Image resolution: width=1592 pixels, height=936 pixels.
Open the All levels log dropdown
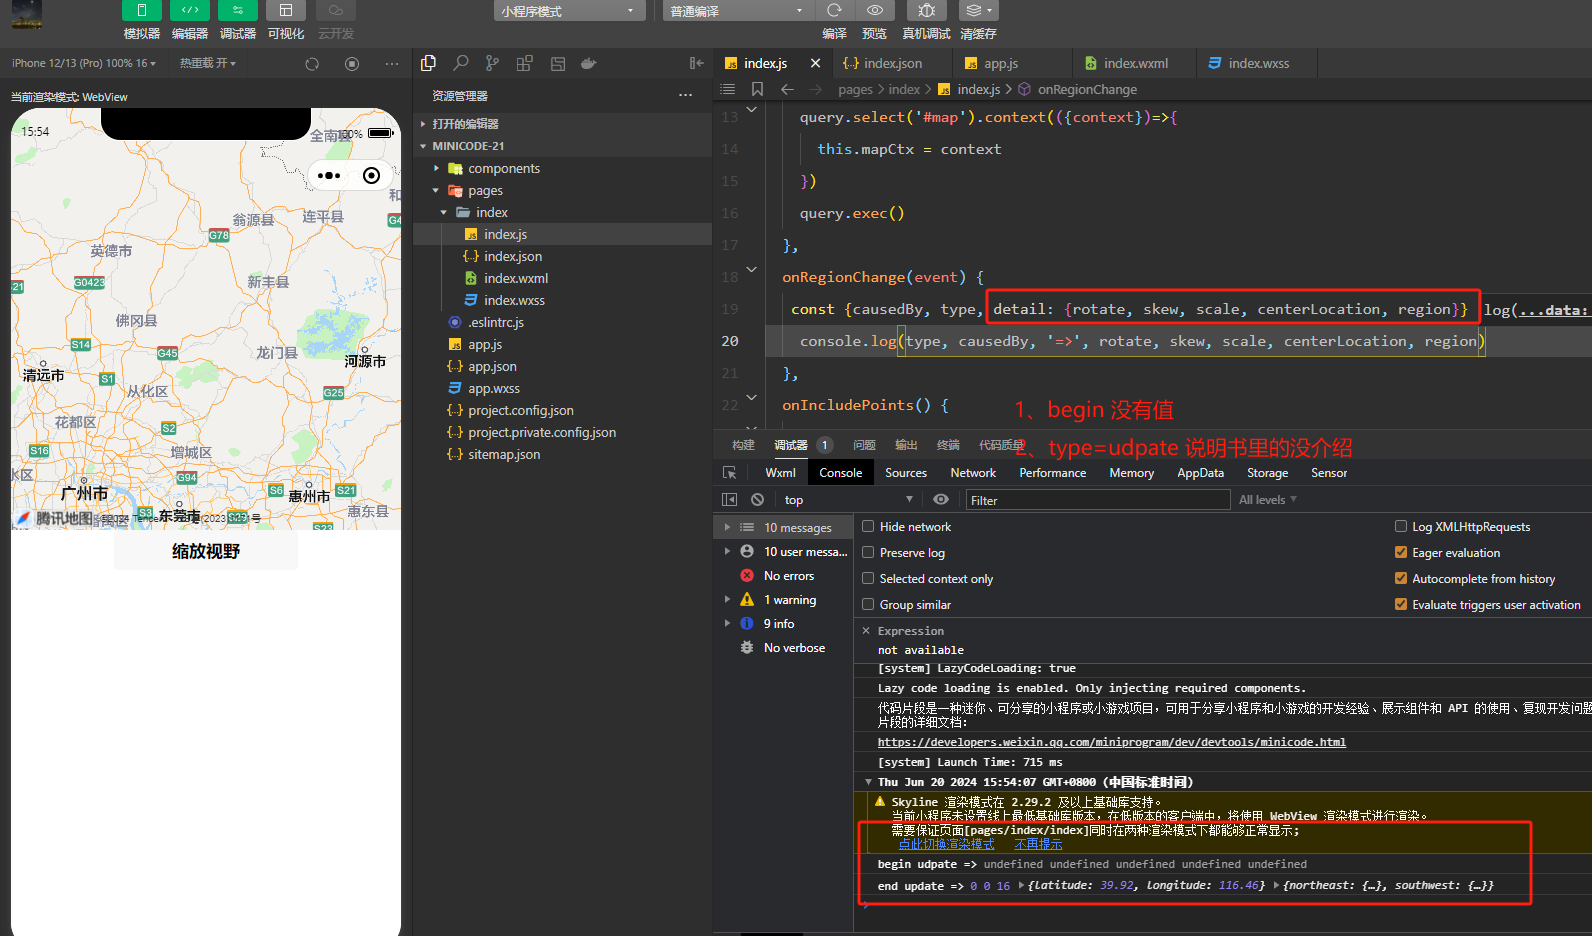pos(1267,500)
